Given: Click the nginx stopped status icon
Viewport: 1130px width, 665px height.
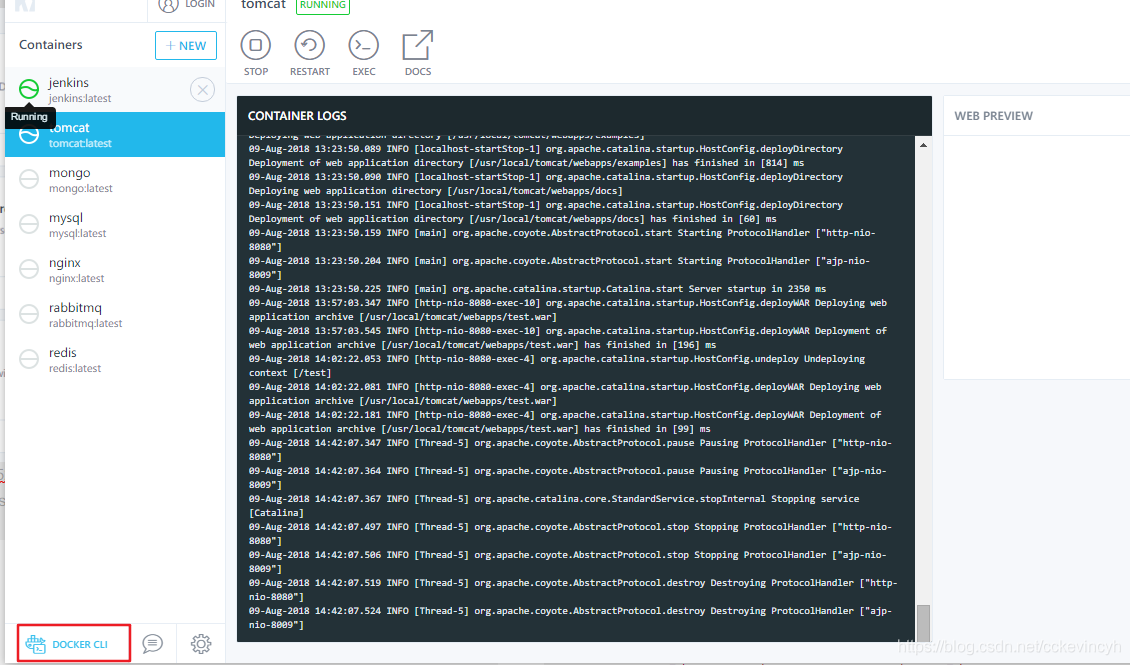Looking at the screenshot, I should tap(29, 269).
